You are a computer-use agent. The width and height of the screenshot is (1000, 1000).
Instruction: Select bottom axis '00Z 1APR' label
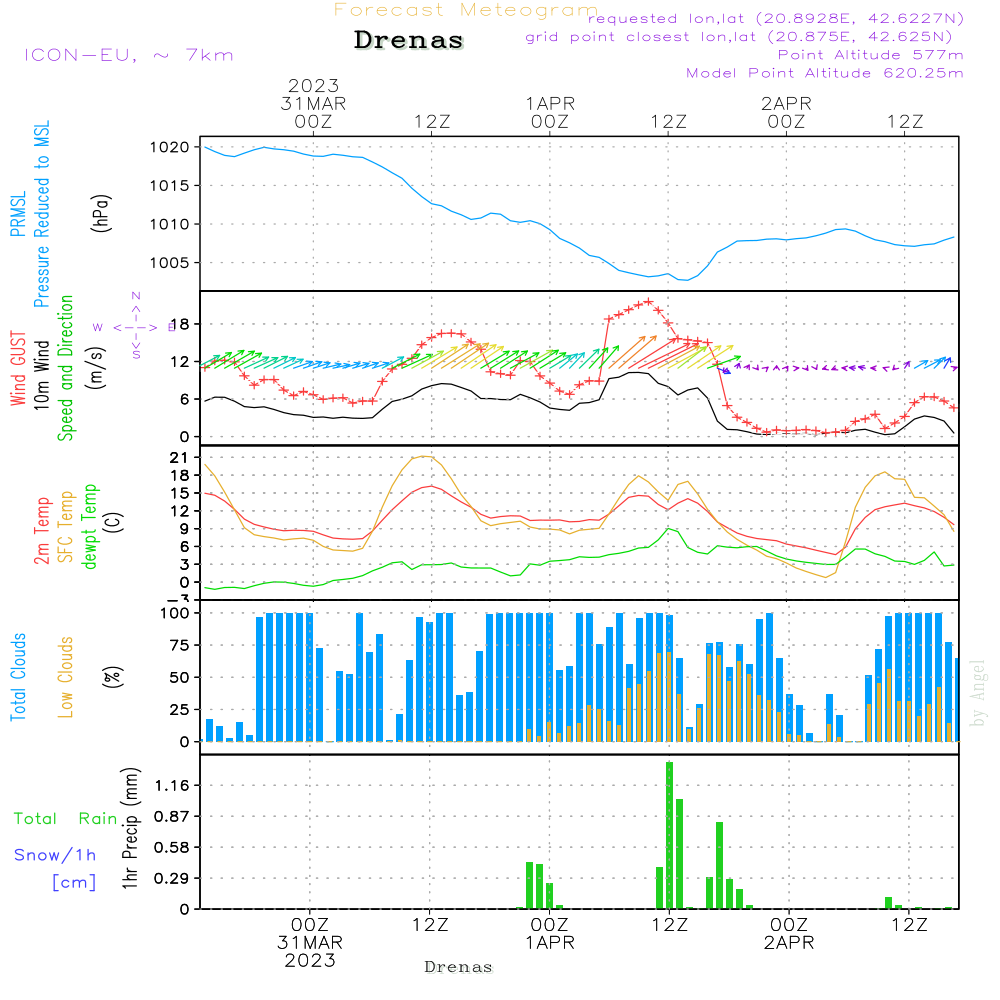[x=550, y=934]
